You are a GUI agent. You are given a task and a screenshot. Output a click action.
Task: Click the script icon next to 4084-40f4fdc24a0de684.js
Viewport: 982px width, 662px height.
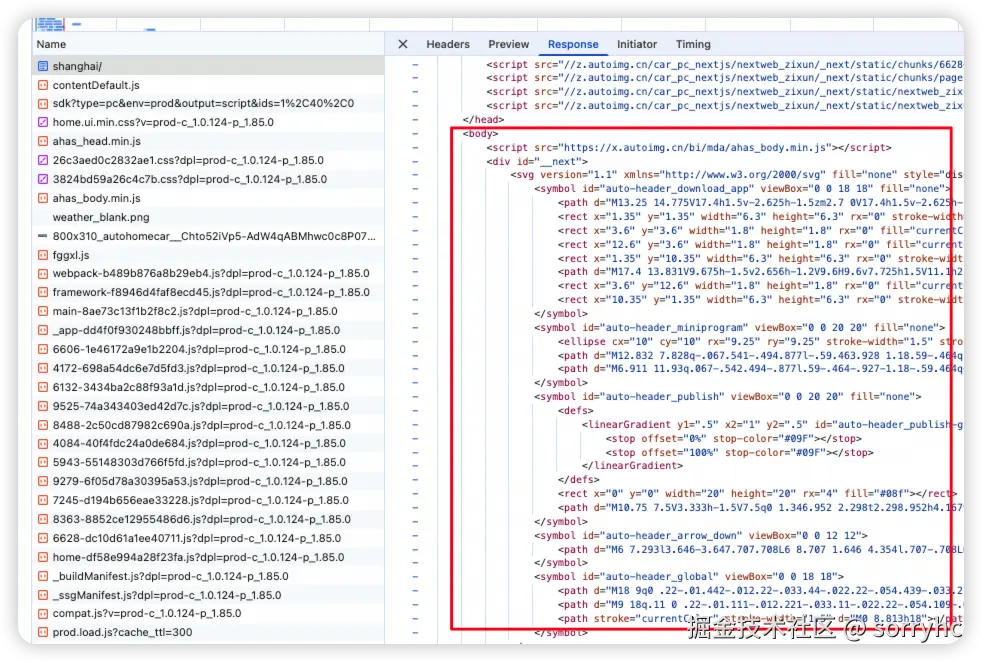point(43,443)
